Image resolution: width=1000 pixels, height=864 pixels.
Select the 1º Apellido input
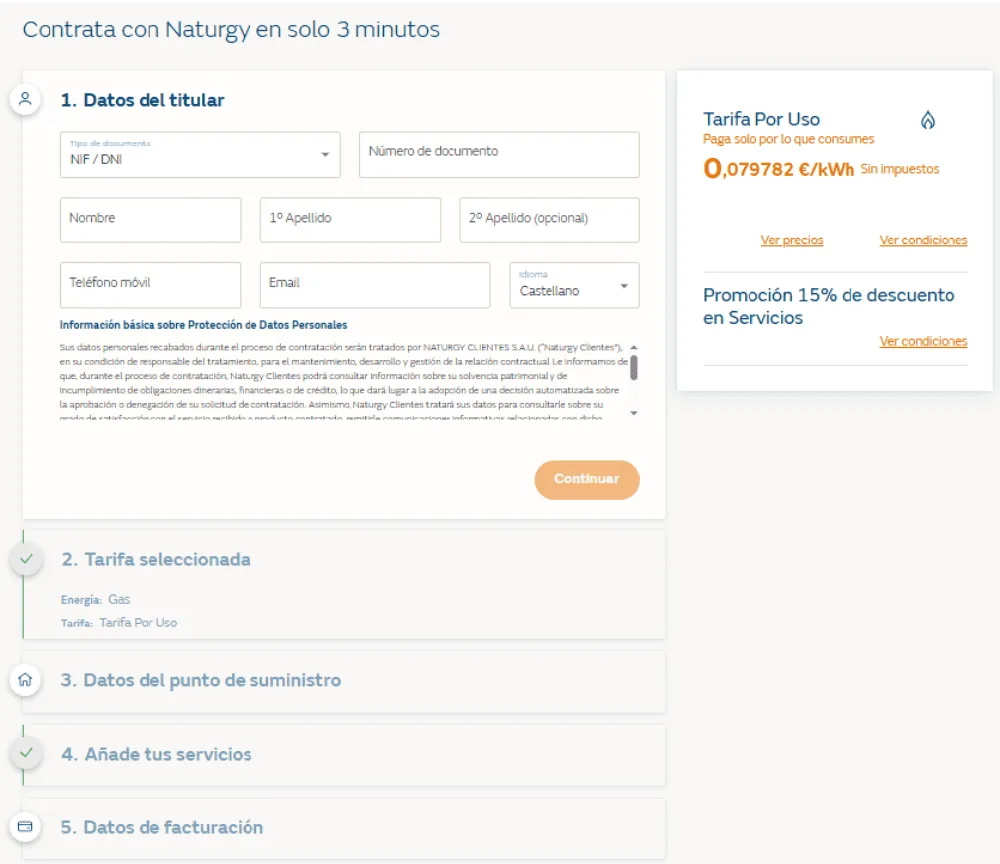click(x=350, y=220)
